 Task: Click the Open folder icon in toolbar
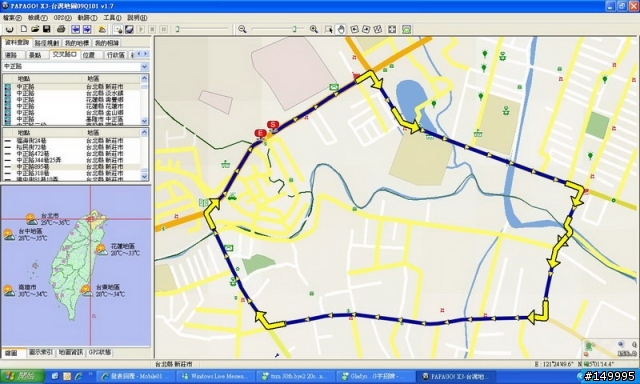tap(35, 29)
